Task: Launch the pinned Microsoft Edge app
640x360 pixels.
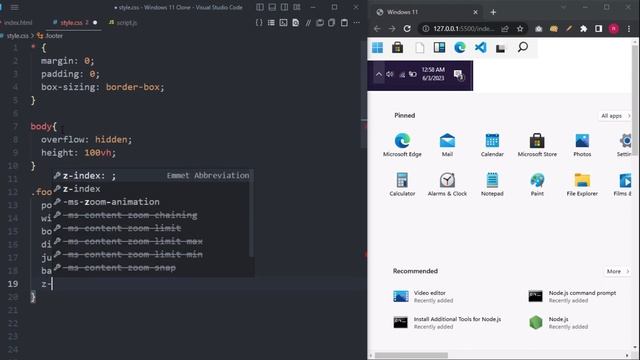Action: coord(402,145)
